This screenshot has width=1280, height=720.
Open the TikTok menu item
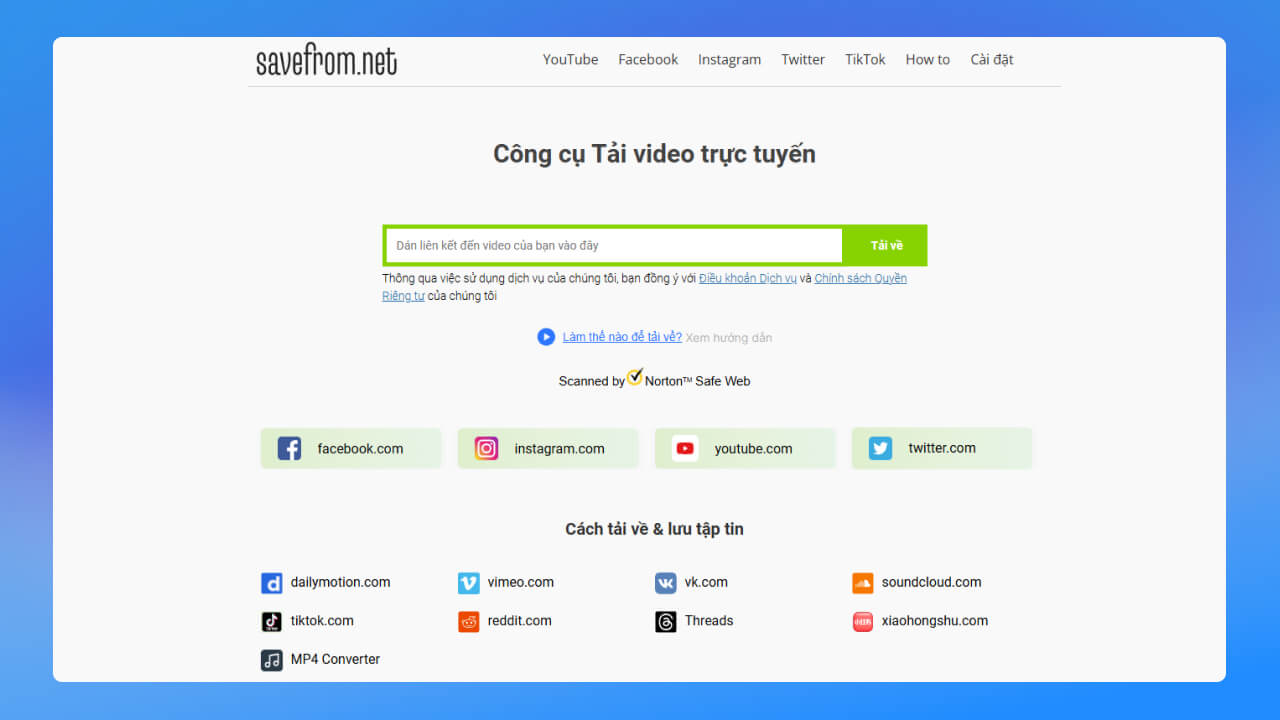865,60
